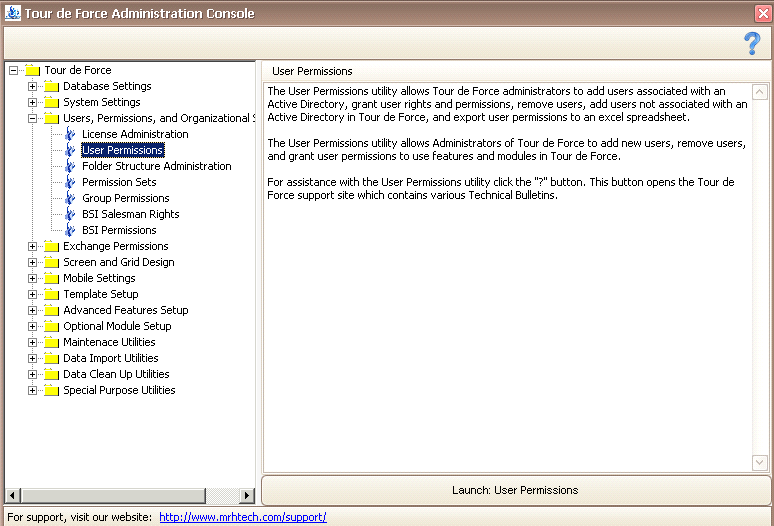Click the tree's left scroll arrow
The width and height of the screenshot is (774, 526).
pyautogui.click(x=13, y=495)
